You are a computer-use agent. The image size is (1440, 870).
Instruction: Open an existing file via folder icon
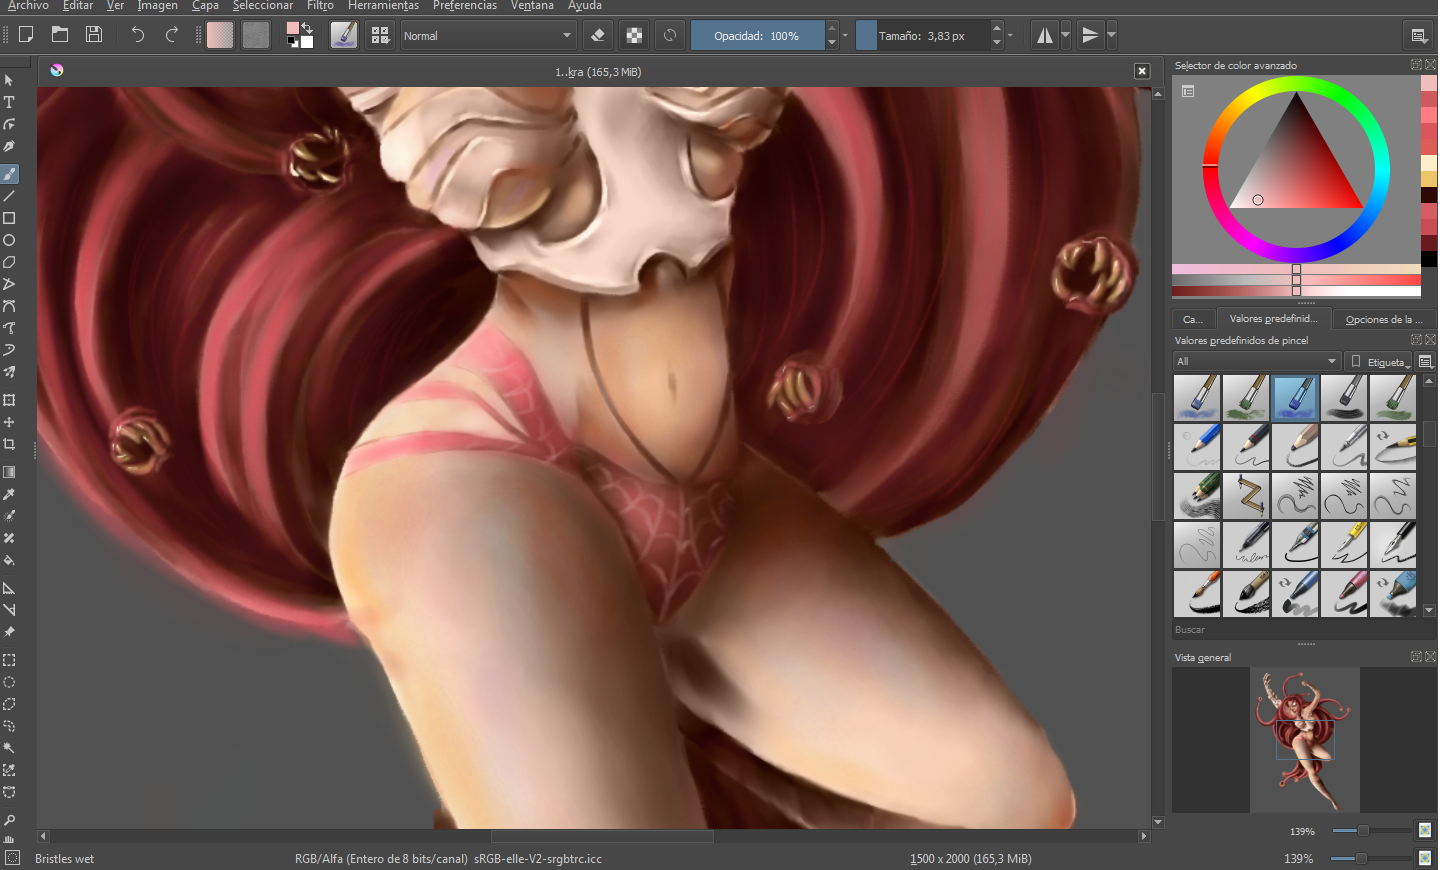[x=60, y=35]
